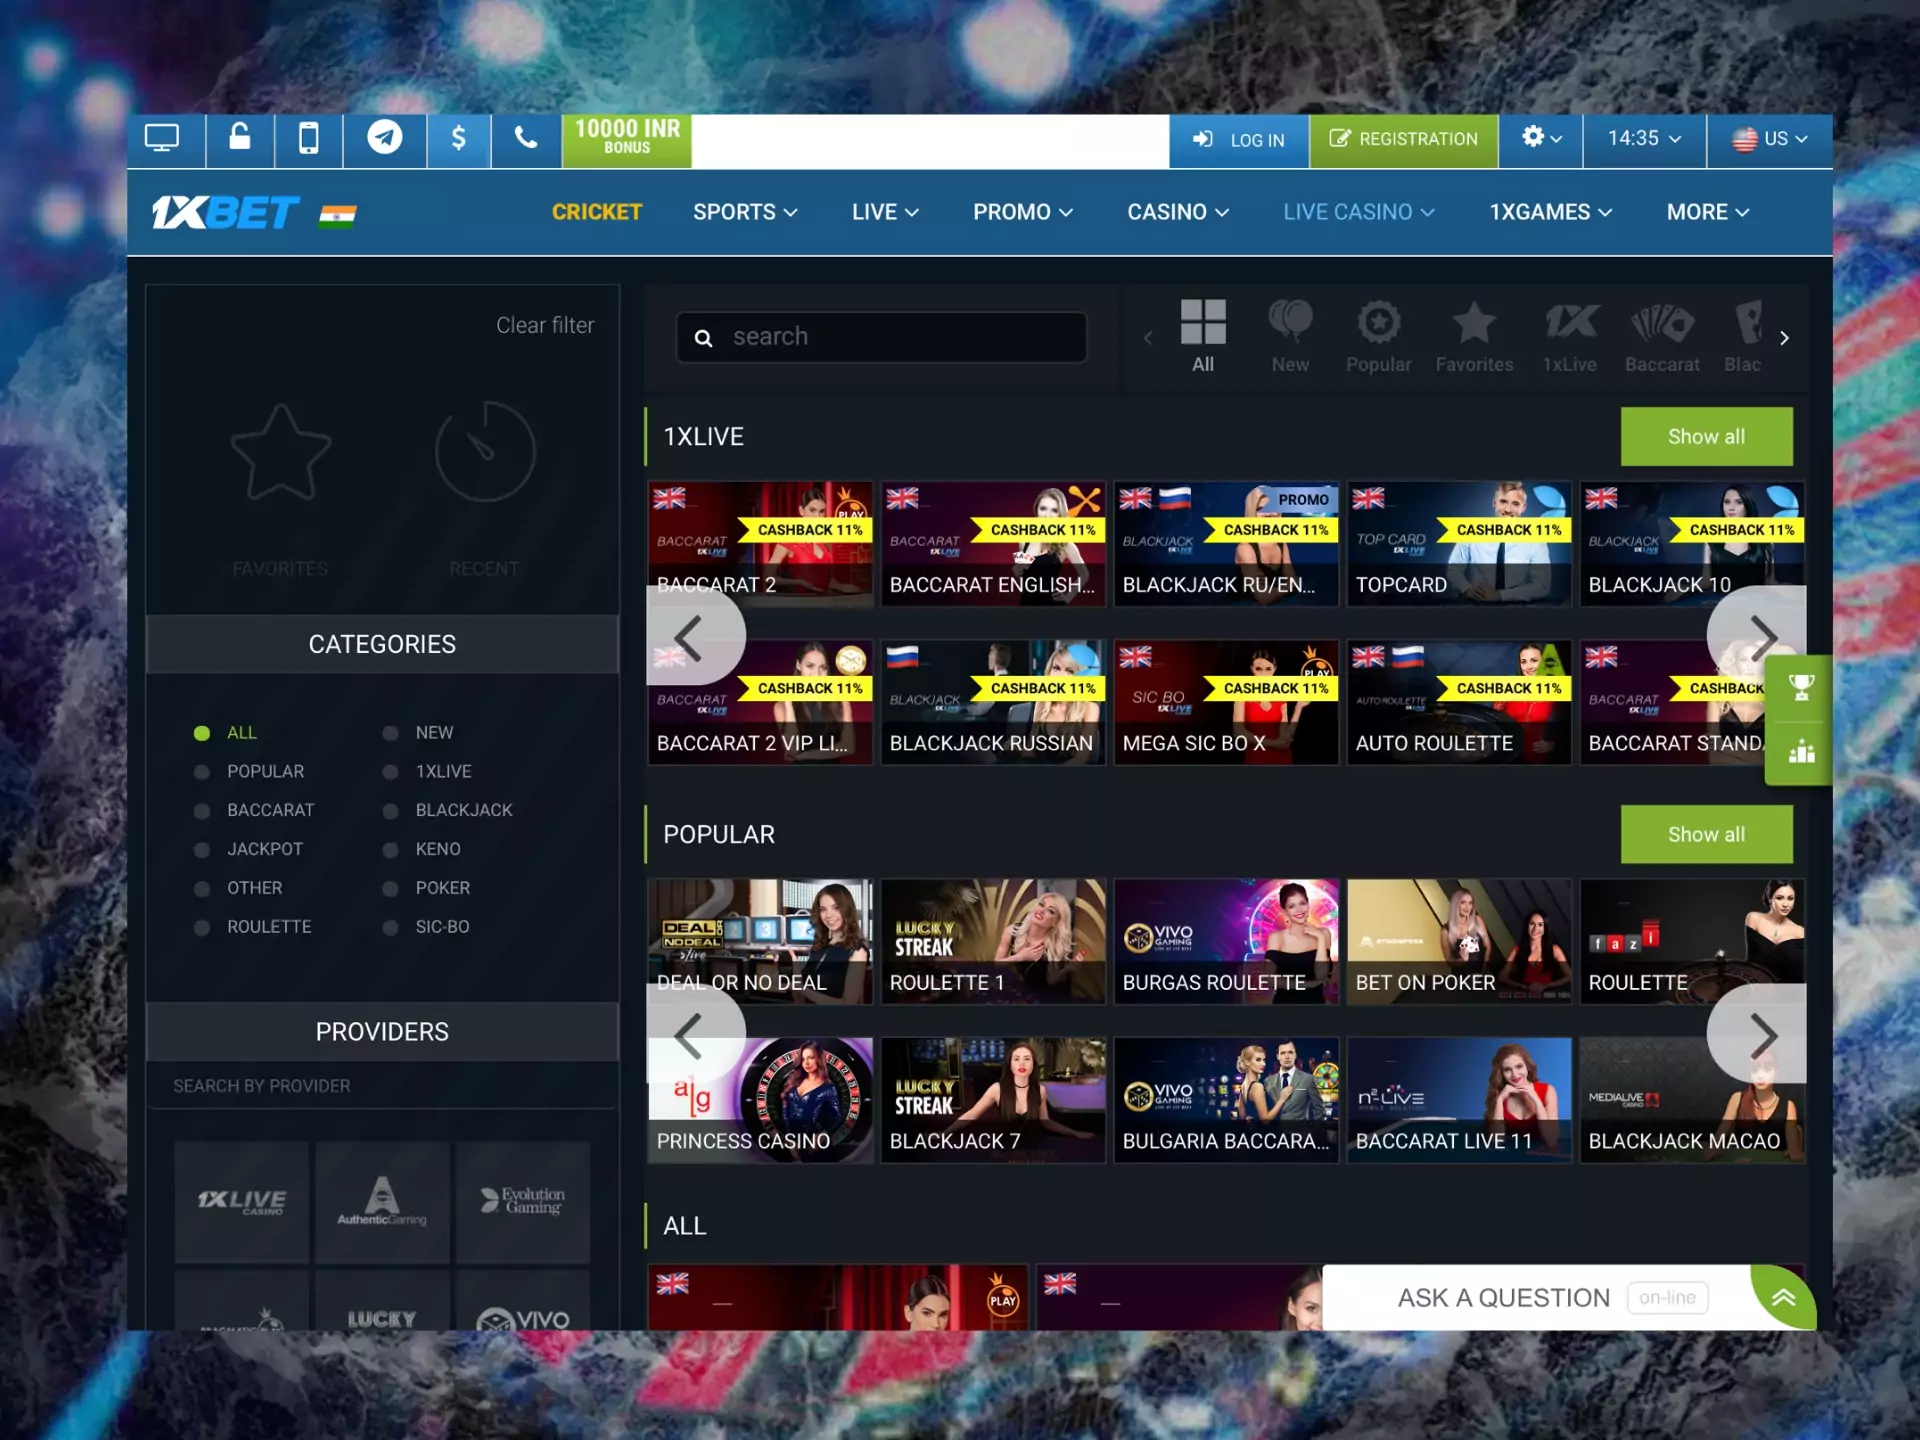
Task: Select the JACKPOT category radio
Action: (202, 850)
